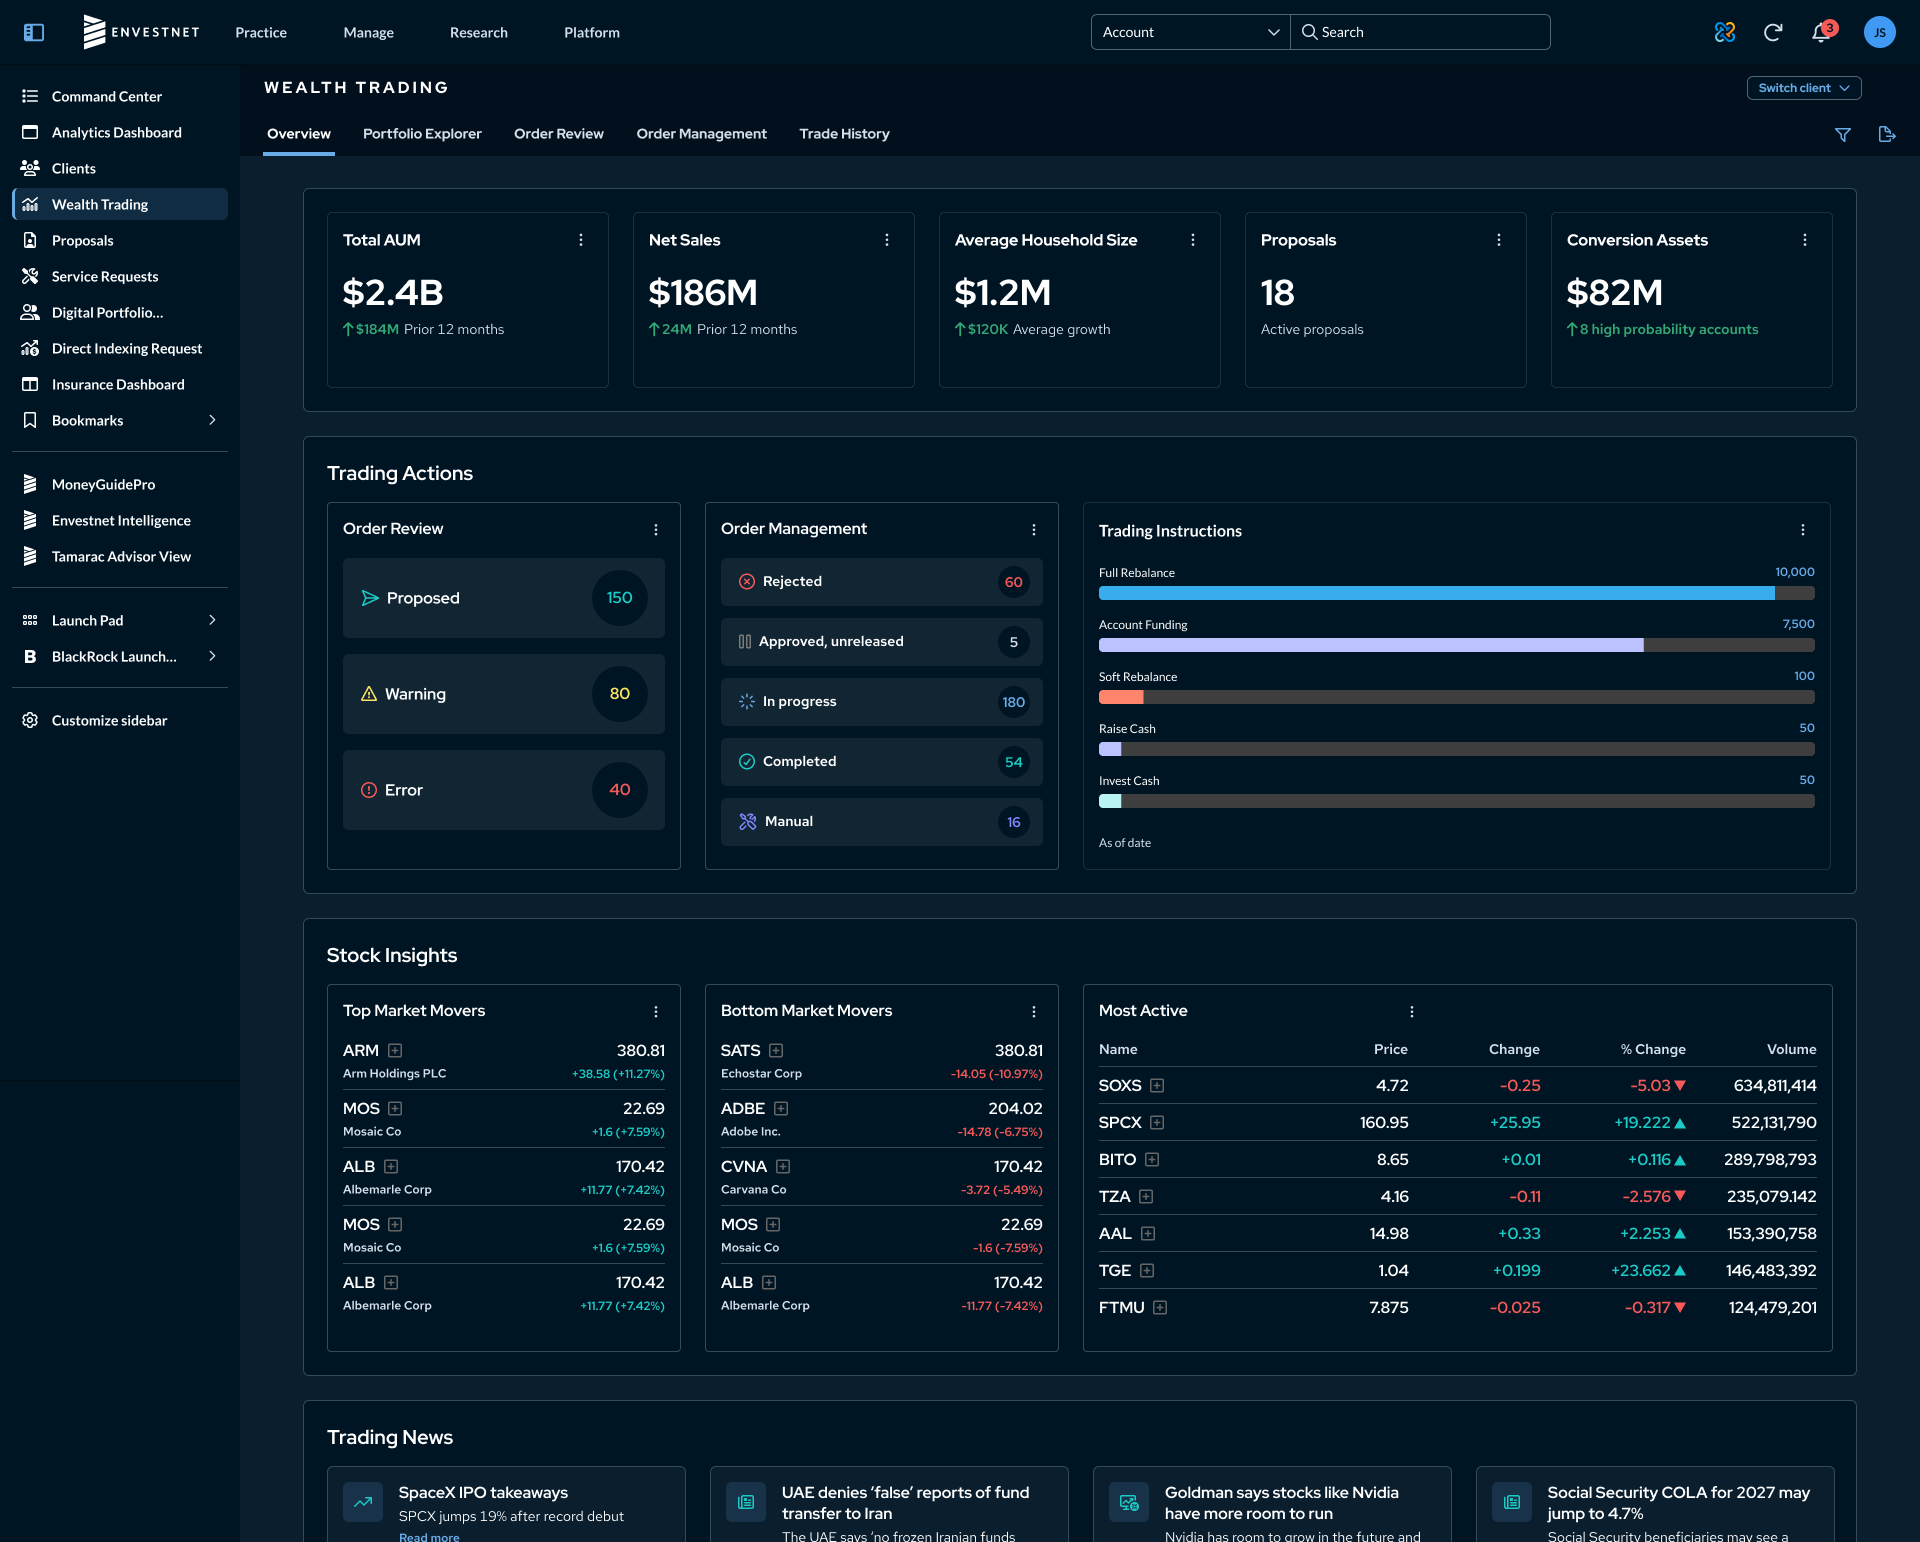
Task: Switch to Order Management tab
Action: coord(702,134)
